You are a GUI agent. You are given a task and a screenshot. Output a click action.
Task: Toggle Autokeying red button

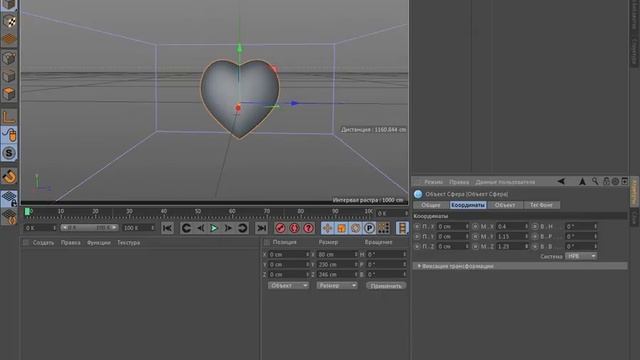[294, 228]
